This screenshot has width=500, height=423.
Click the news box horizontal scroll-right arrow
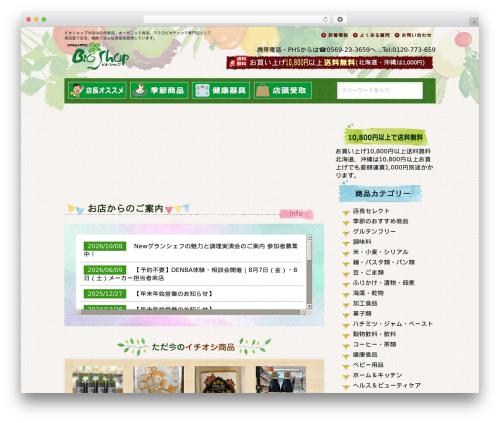[303, 312]
